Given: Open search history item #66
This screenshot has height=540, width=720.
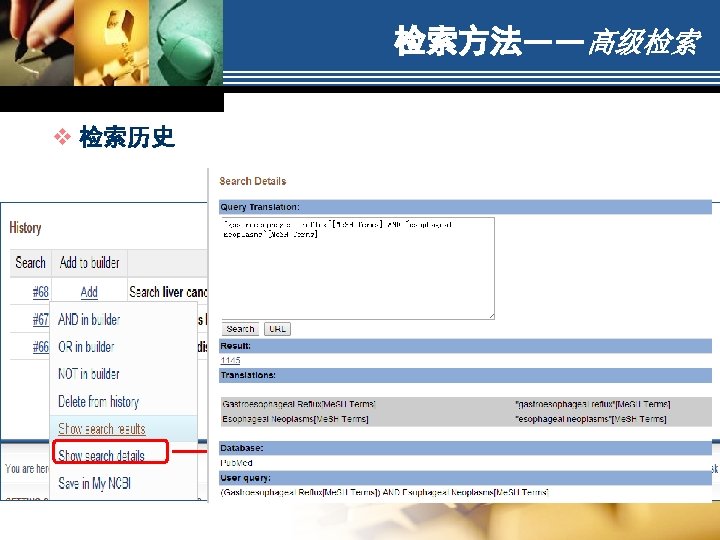Looking at the screenshot, I should click(40, 347).
